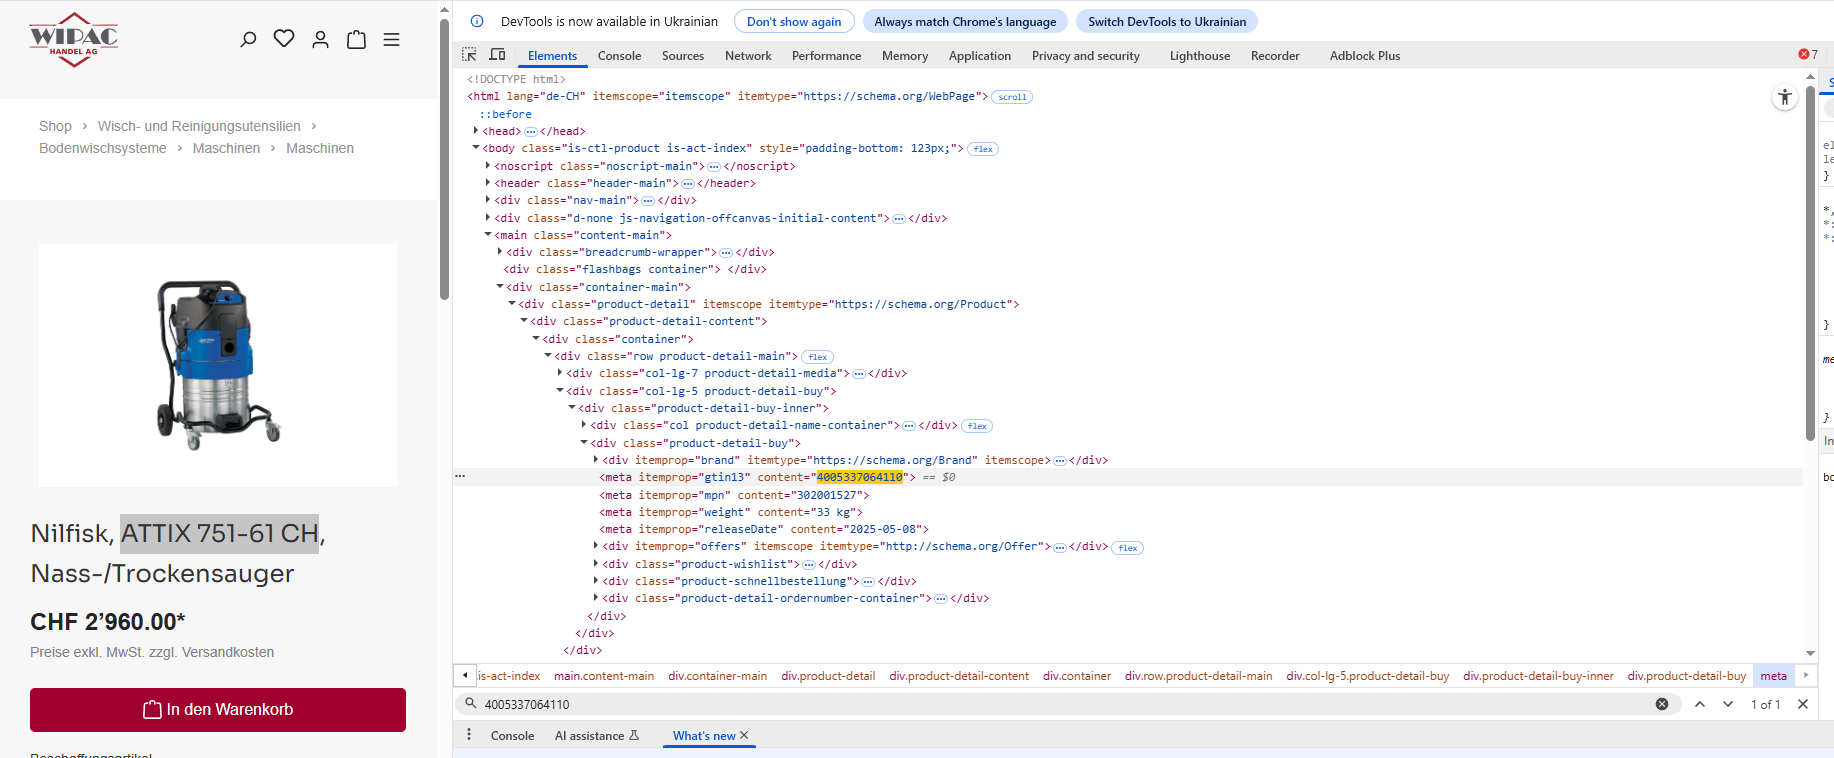Activate the inspect element picker tool
The height and width of the screenshot is (758, 1834).
coord(469,55)
